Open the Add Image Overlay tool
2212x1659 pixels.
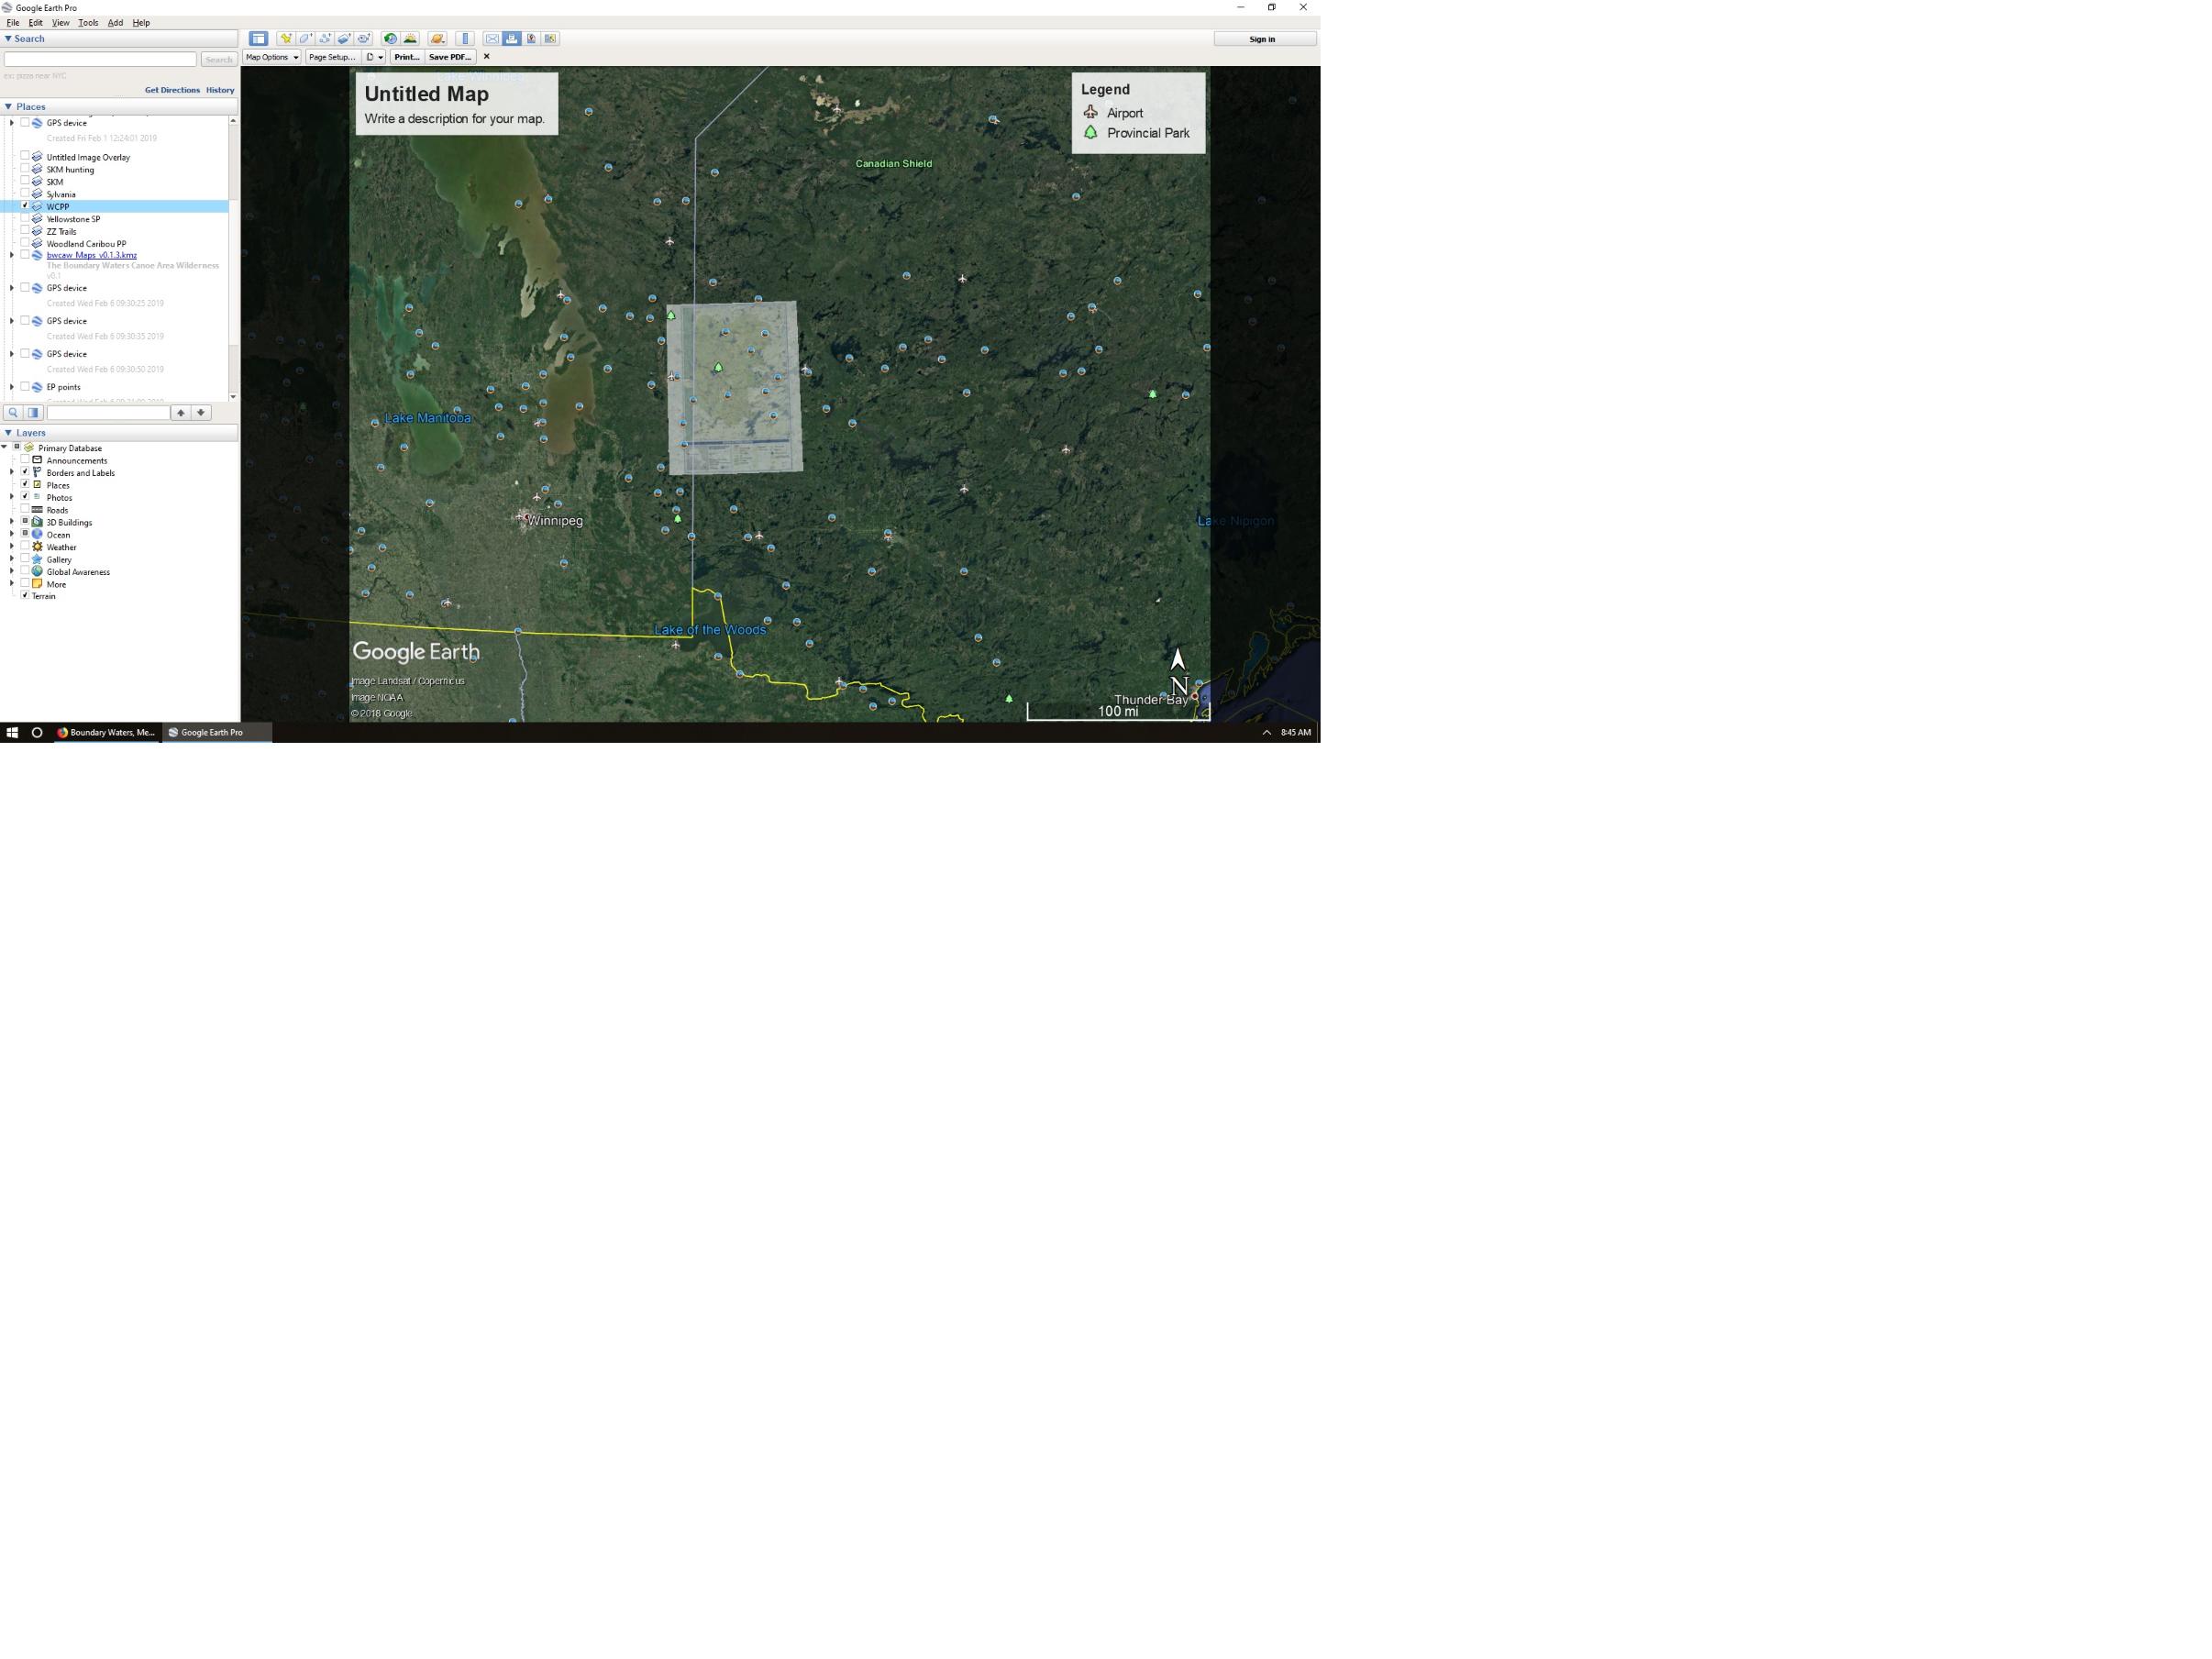tap(344, 38)
